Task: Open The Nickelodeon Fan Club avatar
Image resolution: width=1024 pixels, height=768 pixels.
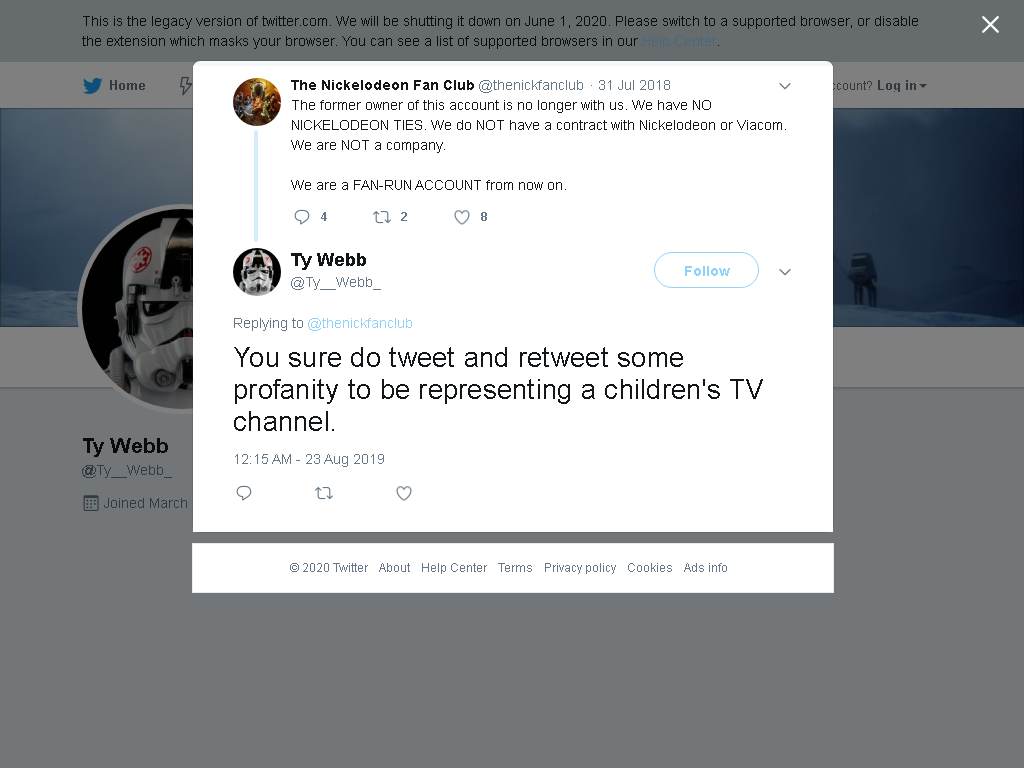Action: (x=257, y=102)
